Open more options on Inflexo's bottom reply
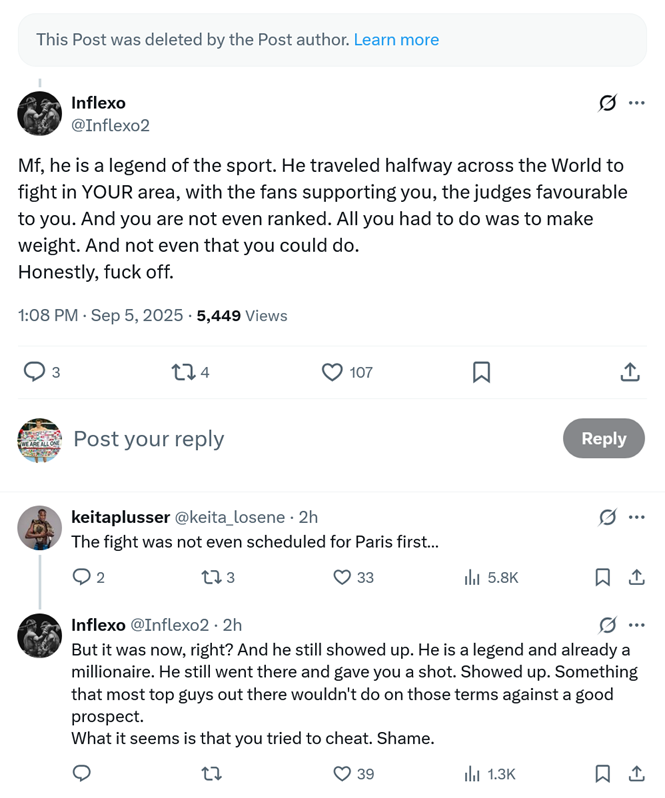 pyautogui.click(x=637, y=625)
